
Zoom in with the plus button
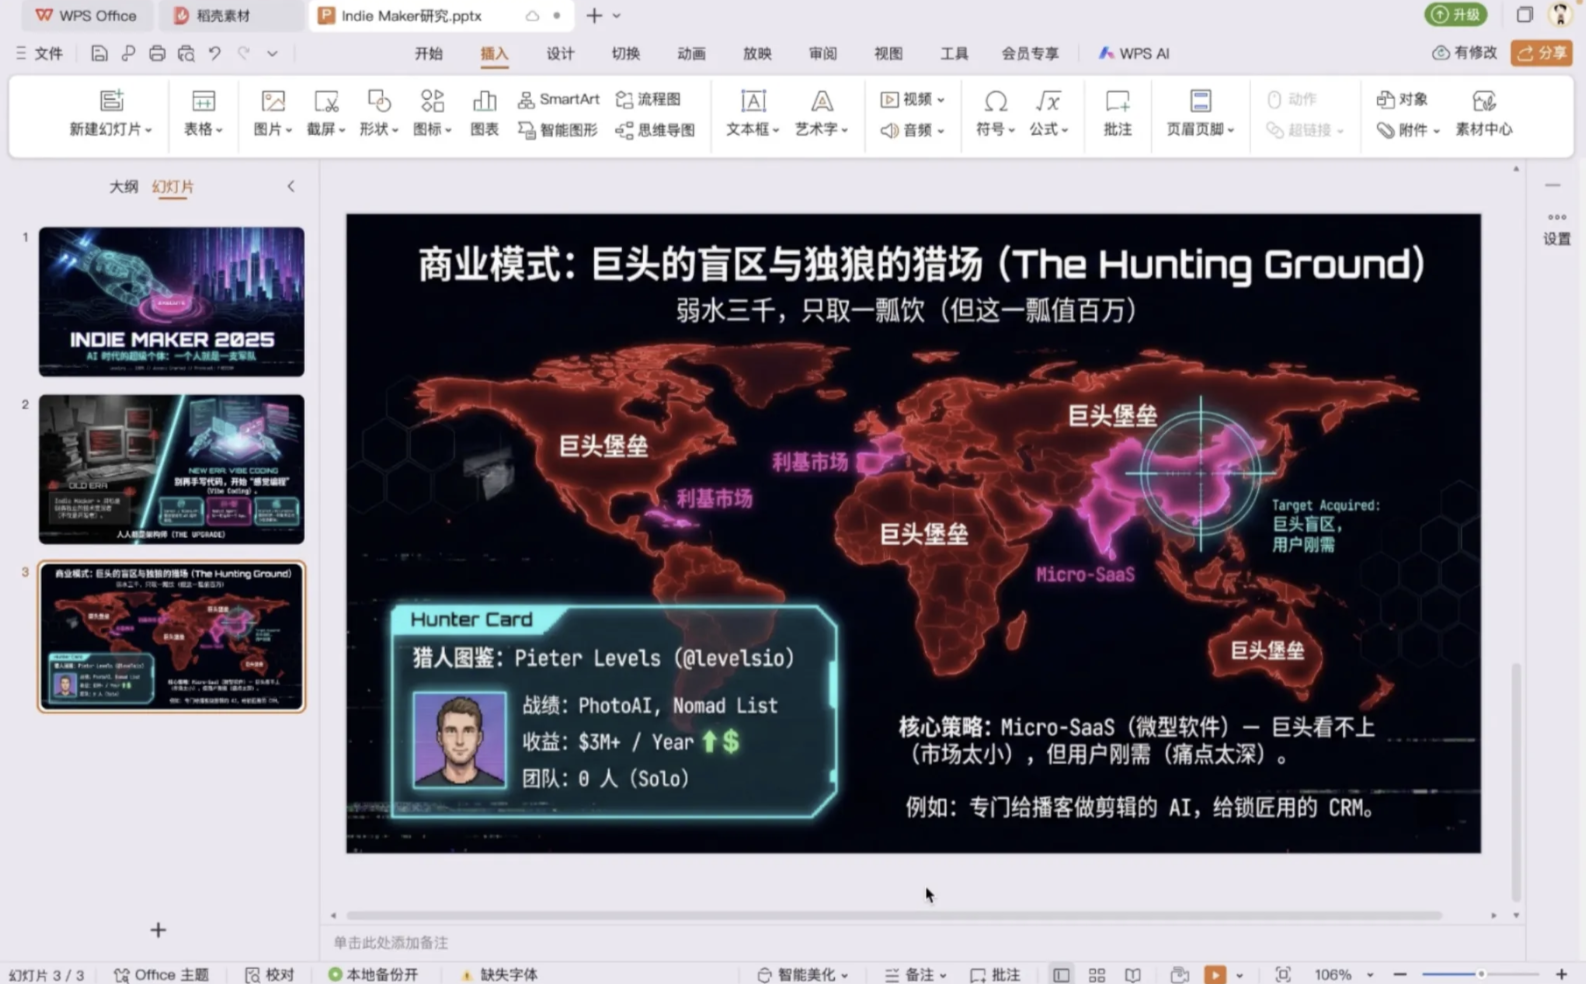coord(1561,974)
